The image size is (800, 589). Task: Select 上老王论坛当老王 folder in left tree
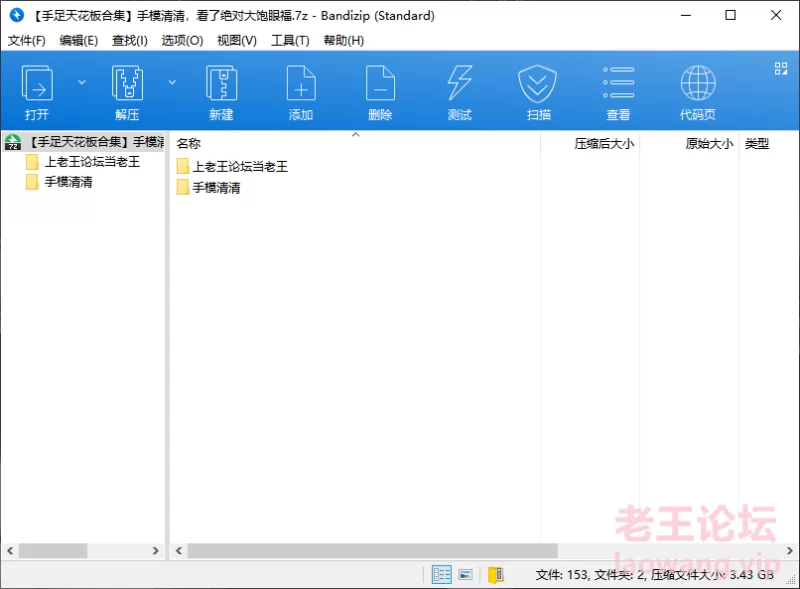(92, 162)
